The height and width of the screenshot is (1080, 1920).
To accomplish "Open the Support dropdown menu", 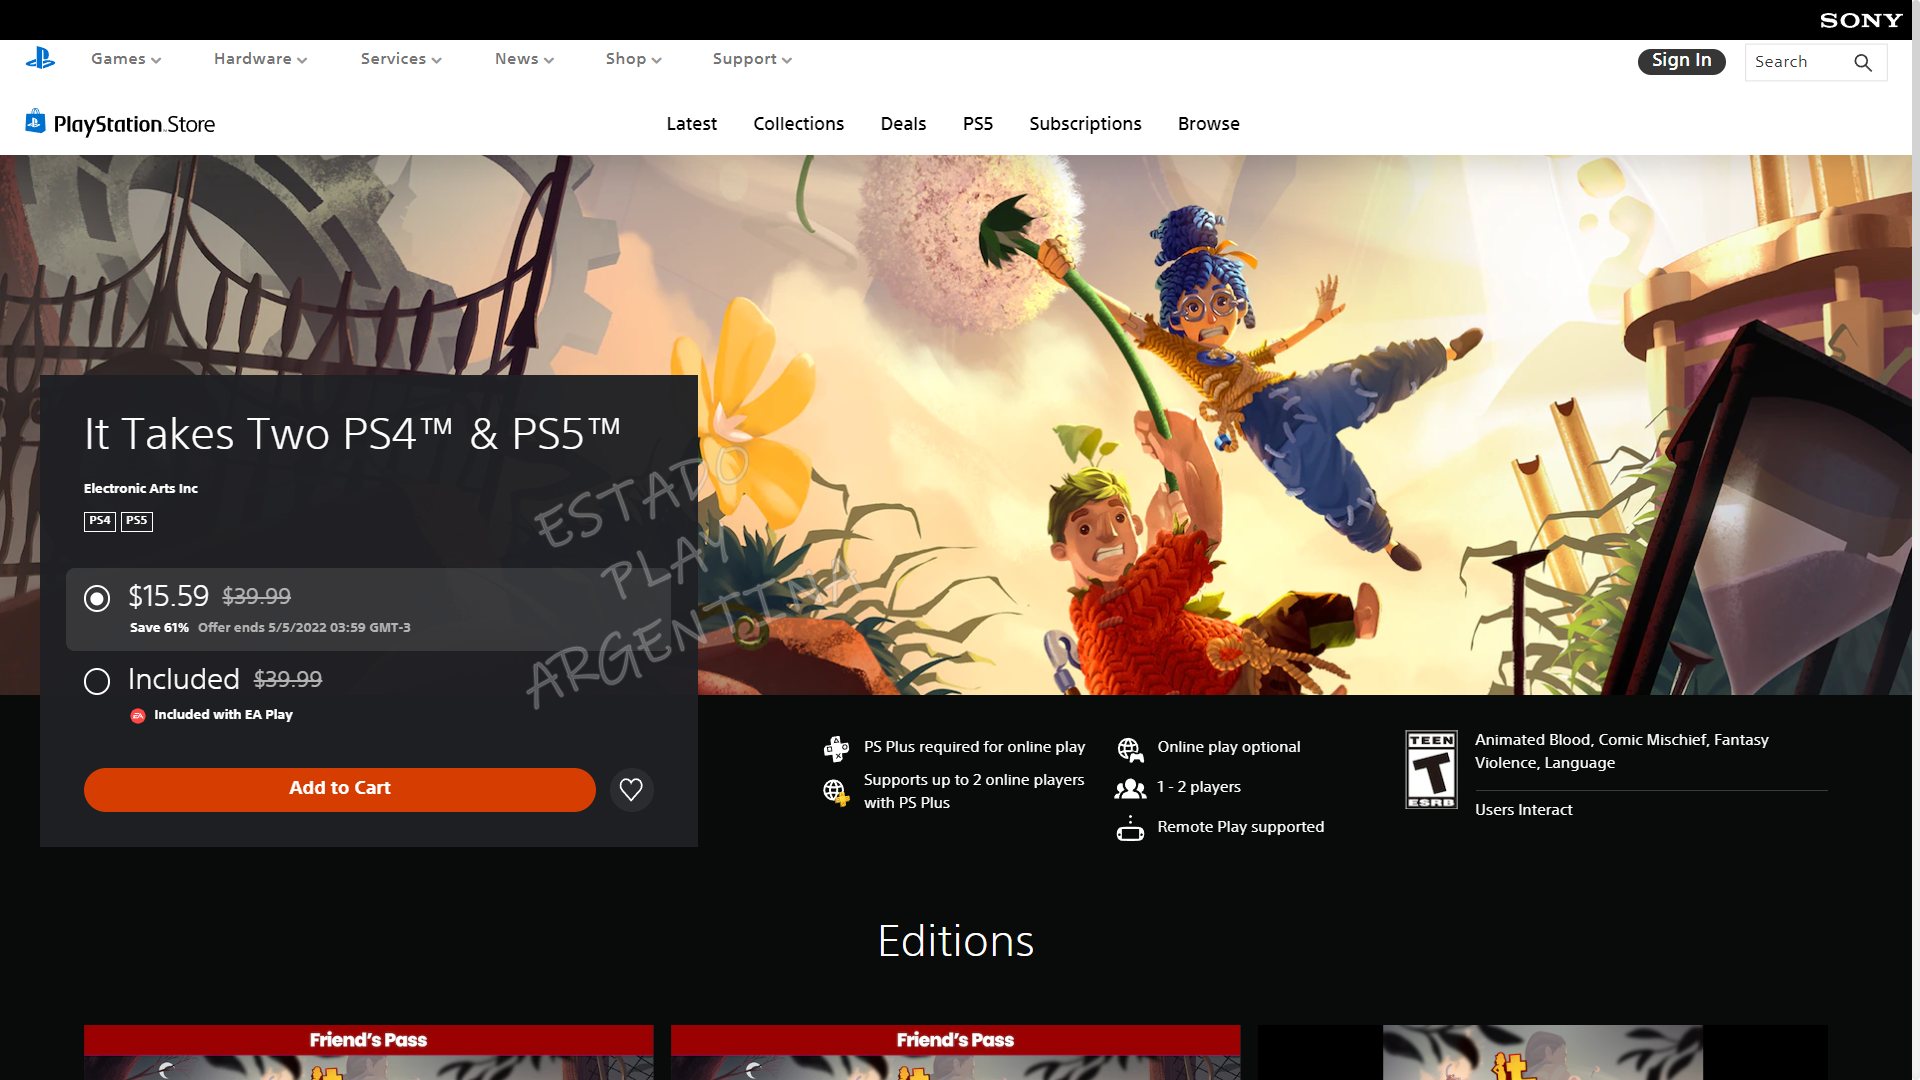I will pos(752,59).
